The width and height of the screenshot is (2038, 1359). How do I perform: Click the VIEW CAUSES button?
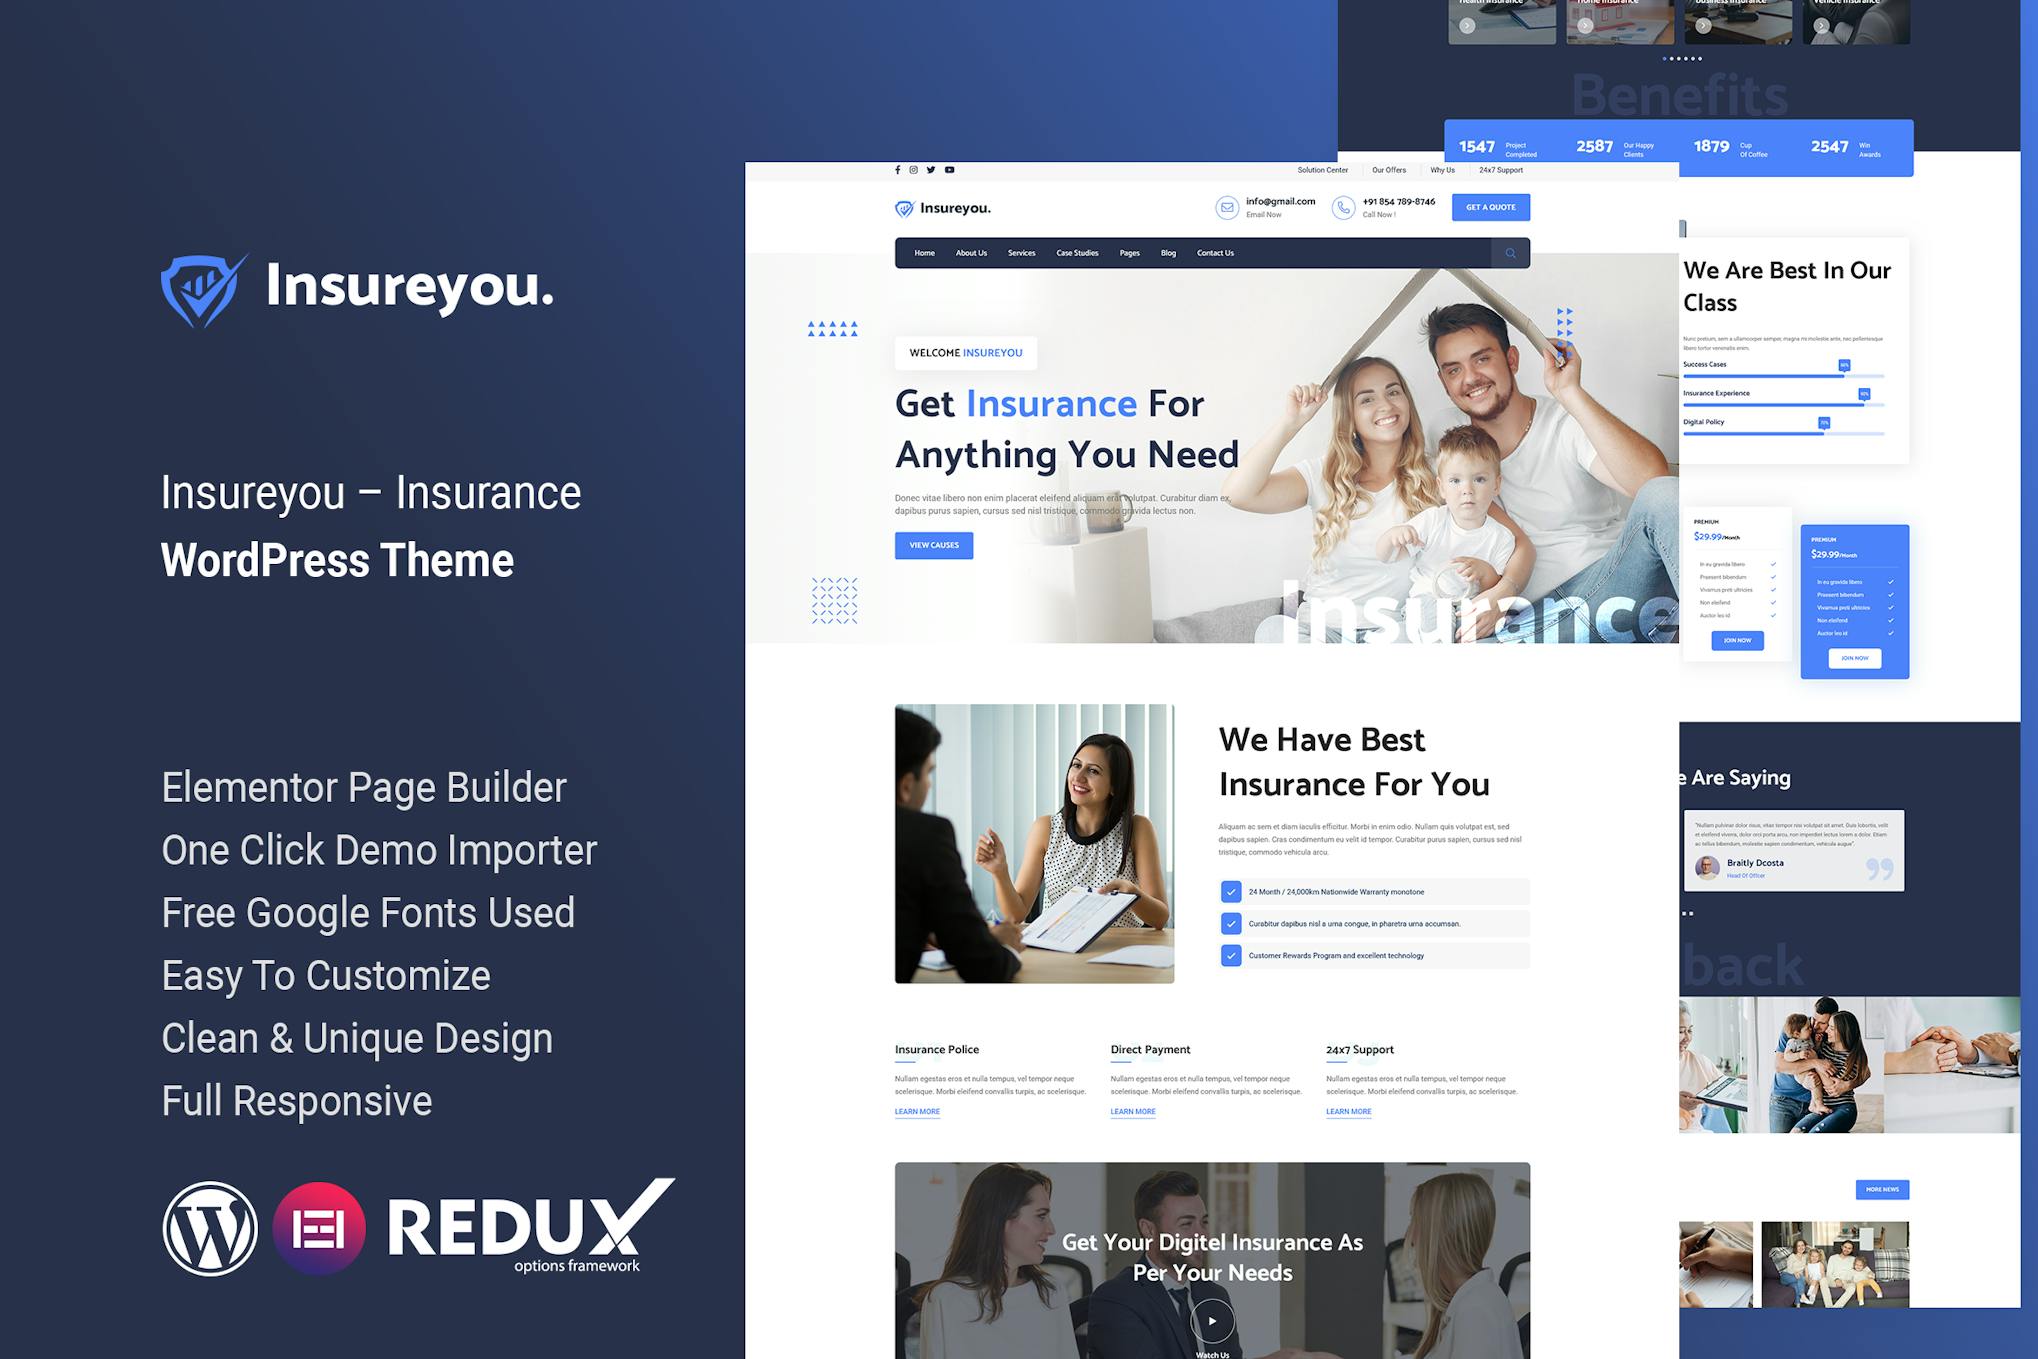click(933, 545)
